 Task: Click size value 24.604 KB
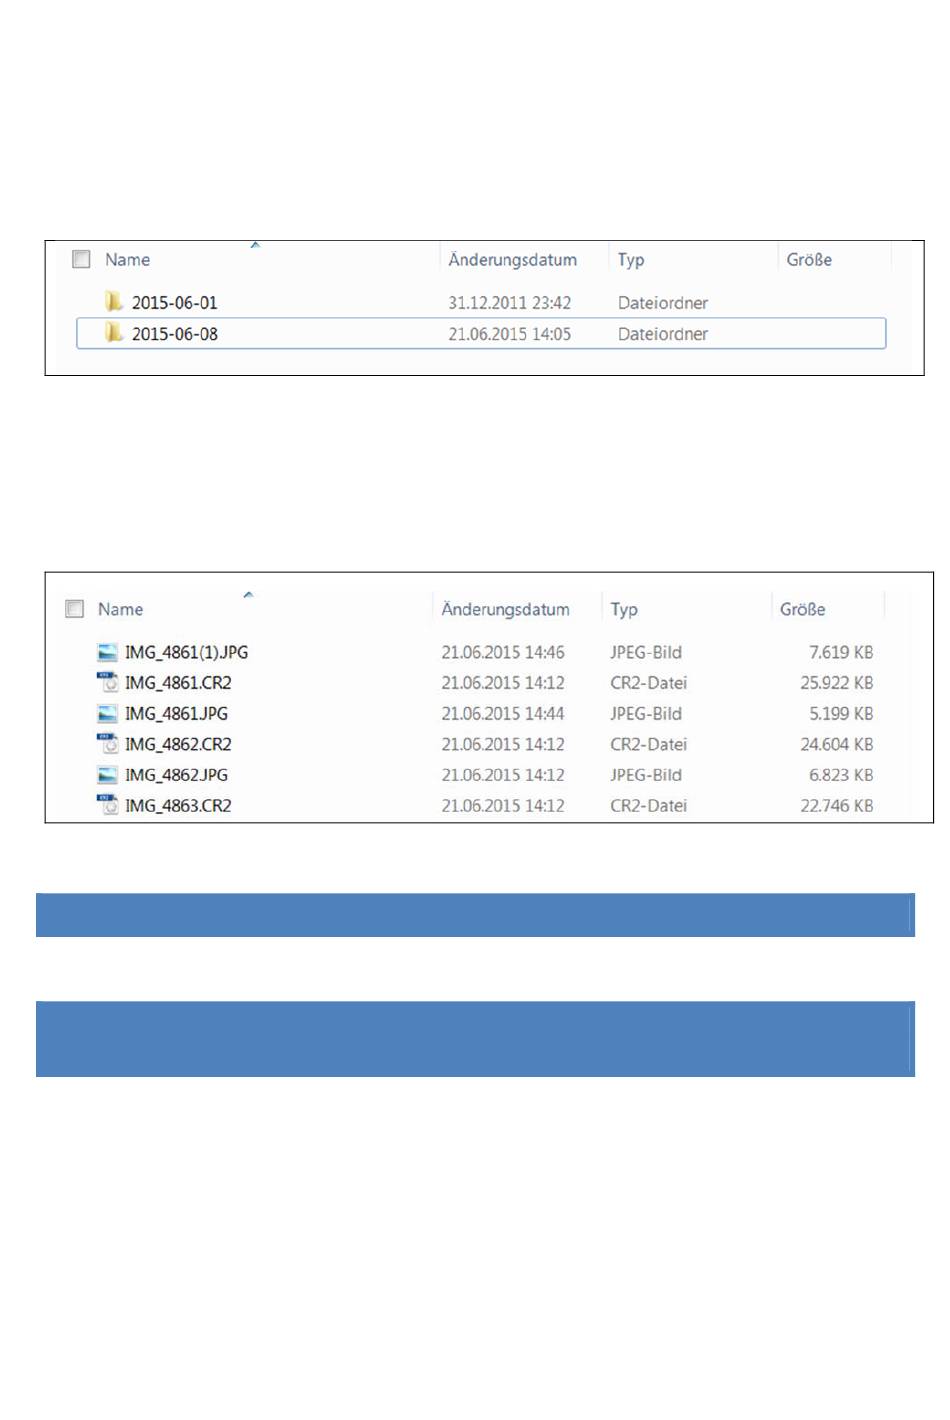(x=836, y=744)
